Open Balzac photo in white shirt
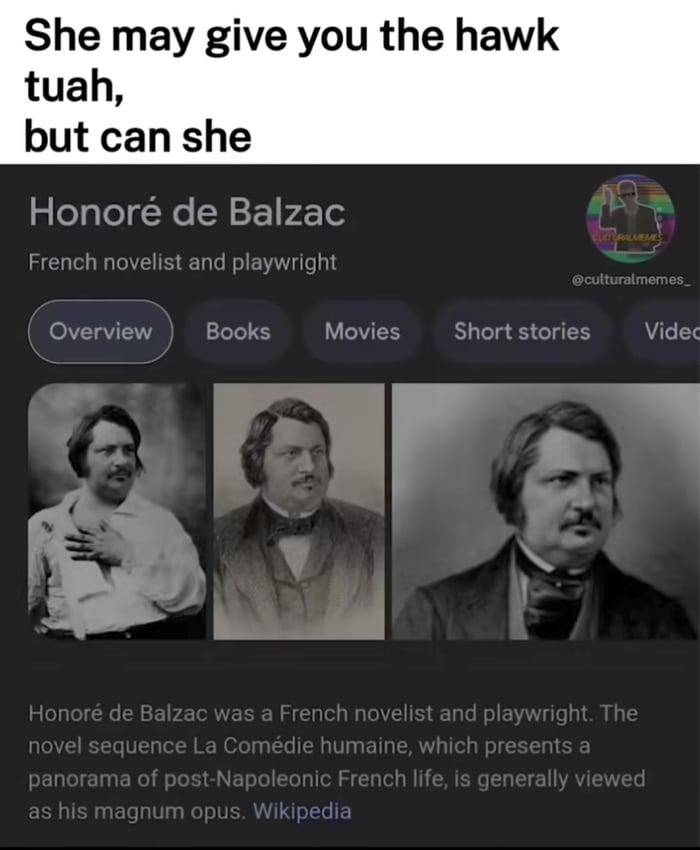The image size is (700, 850). pyautogui.click(x=117, y=511)
